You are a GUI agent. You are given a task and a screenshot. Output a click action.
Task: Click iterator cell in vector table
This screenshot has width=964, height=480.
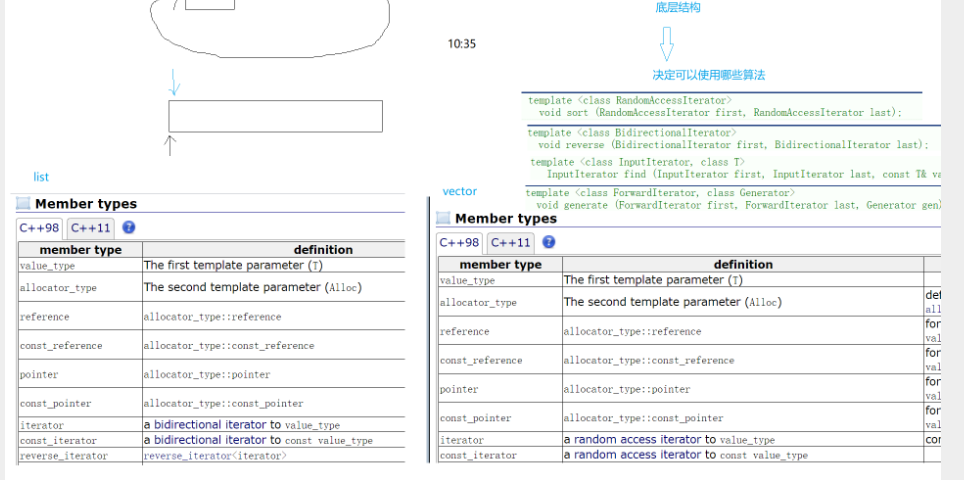point(500,439)
